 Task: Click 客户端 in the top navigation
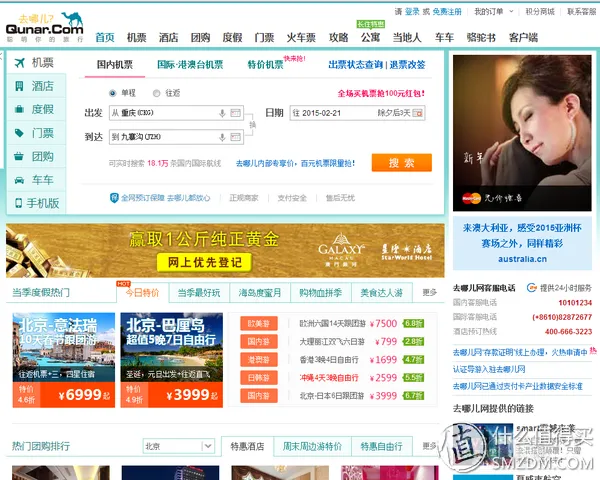click(523, 38)
